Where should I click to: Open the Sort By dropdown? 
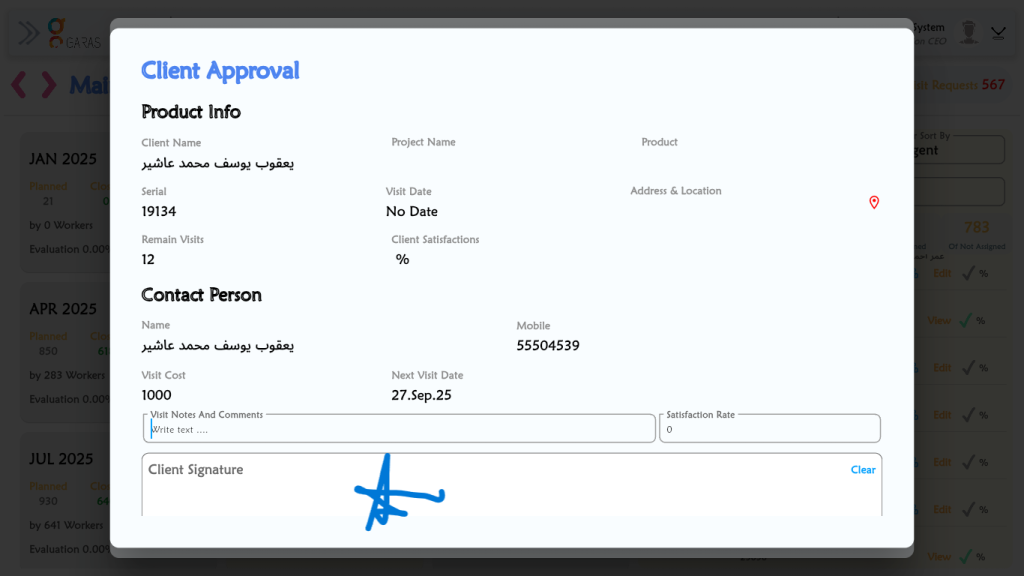[x=958, y=150]
